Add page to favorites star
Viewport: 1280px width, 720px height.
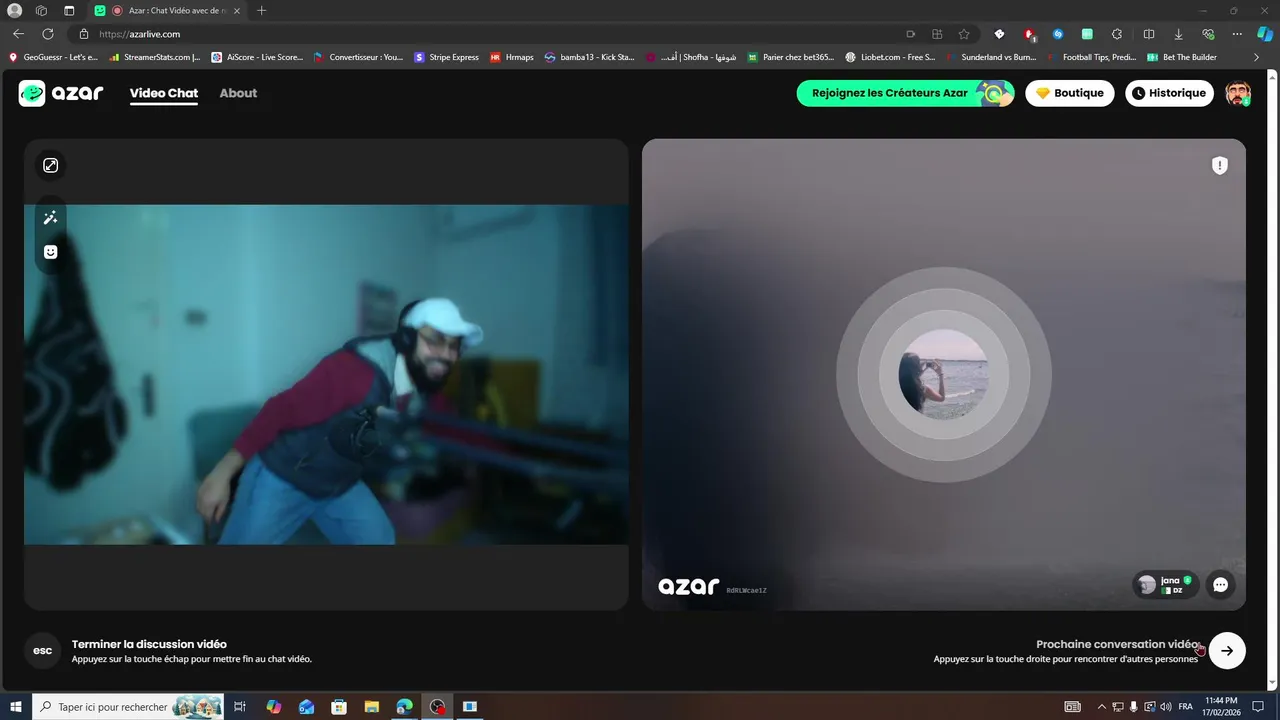tap(964, 34)
